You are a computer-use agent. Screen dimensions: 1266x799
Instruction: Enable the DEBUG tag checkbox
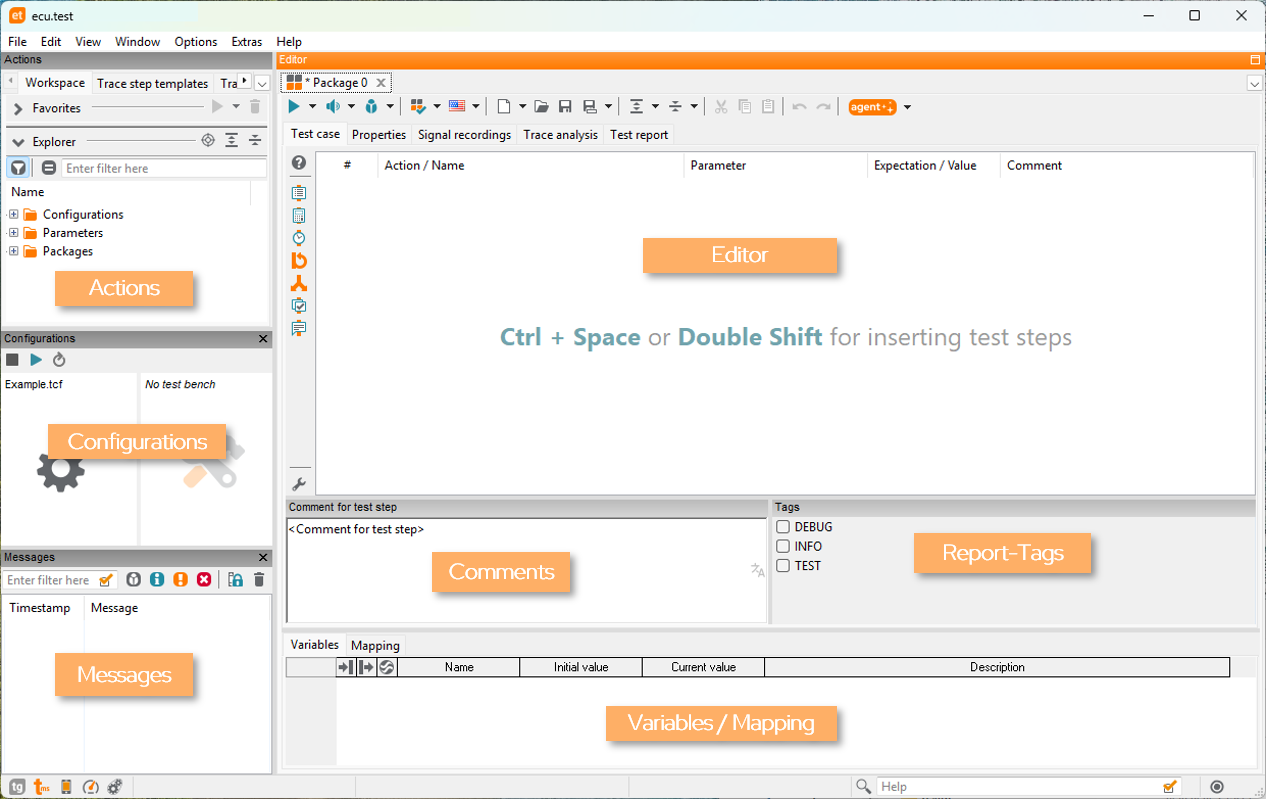tap(783, 527)
